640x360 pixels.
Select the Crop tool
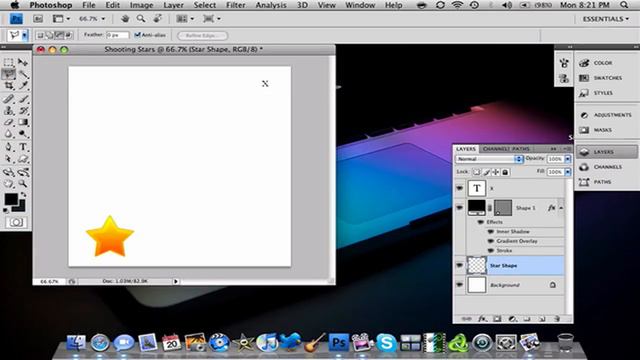(8, 86)
